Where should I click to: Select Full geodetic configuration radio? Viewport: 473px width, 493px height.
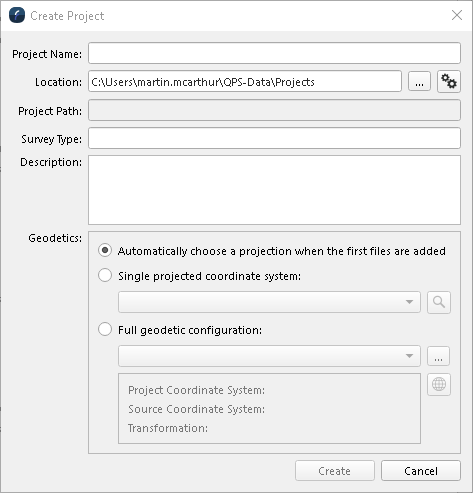105,329
